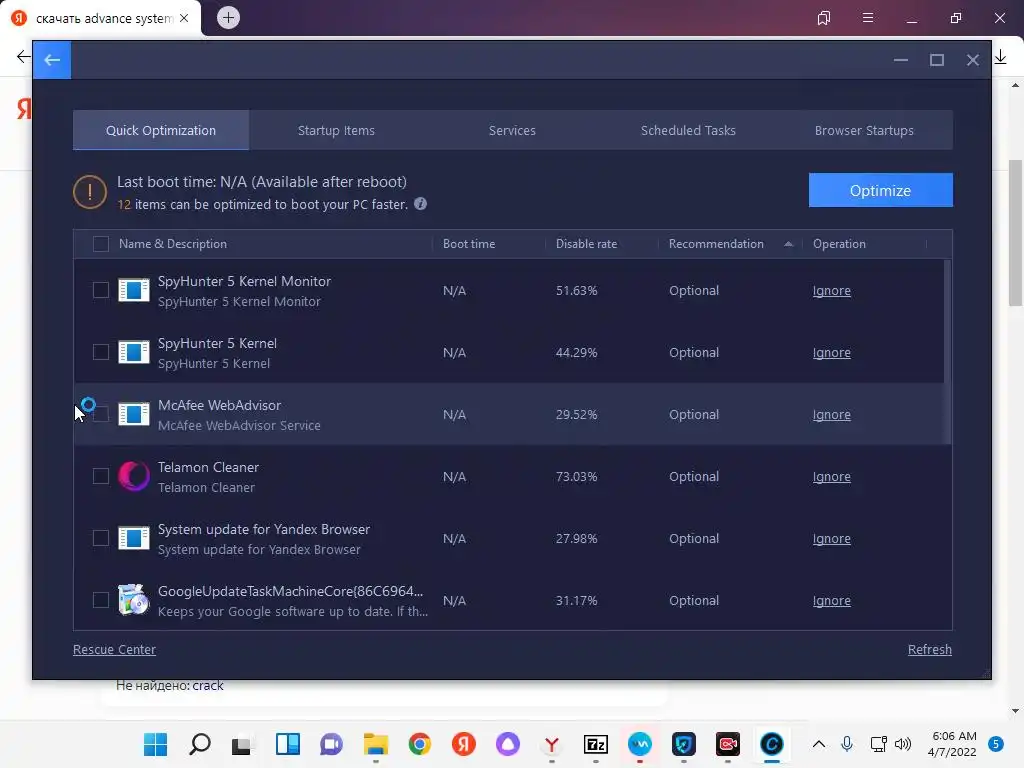Switch to Startup Items tab
This screenshot has width=1024, height=768.
(x=336, y=130)
